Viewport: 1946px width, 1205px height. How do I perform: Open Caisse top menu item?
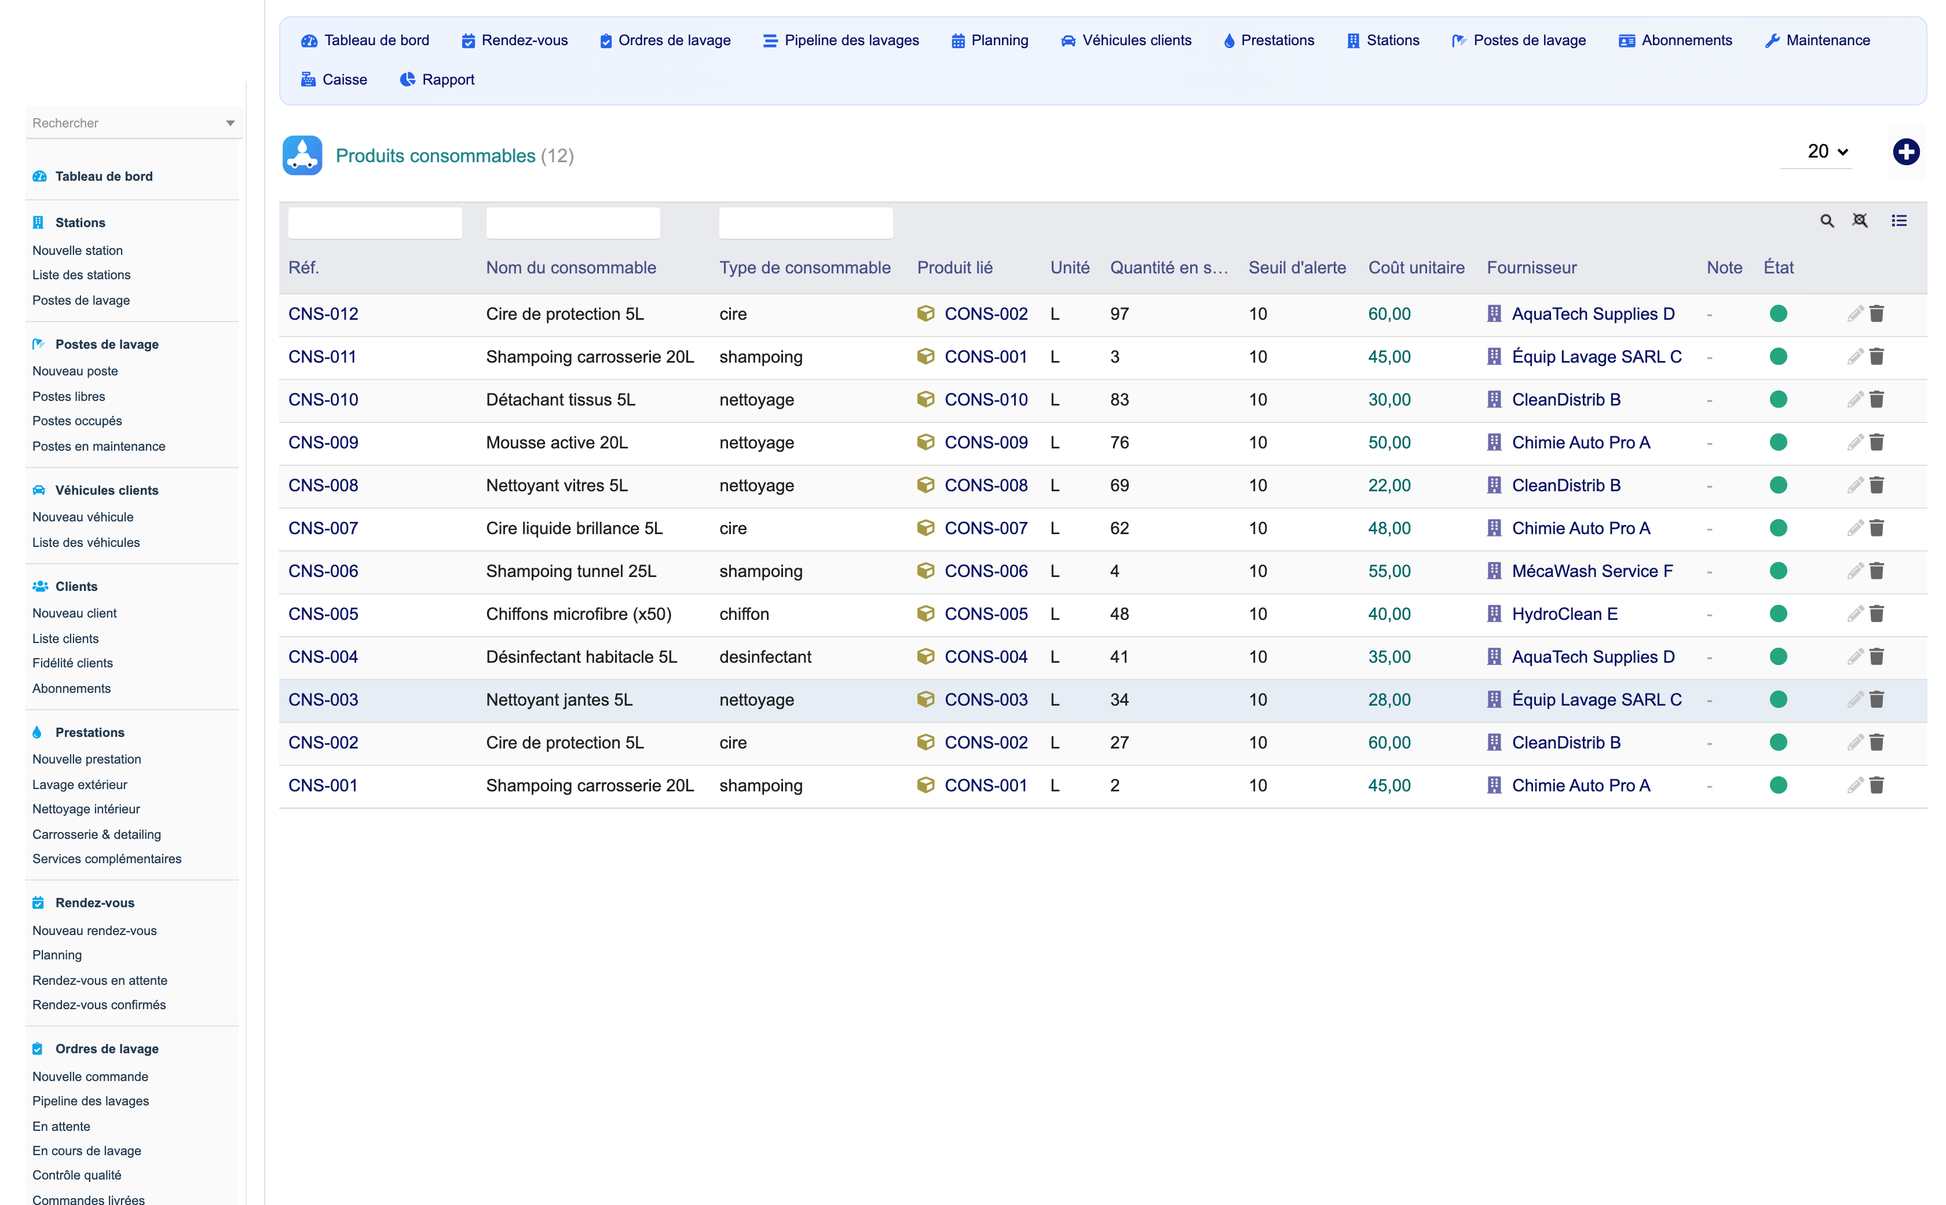click(334, 80)
